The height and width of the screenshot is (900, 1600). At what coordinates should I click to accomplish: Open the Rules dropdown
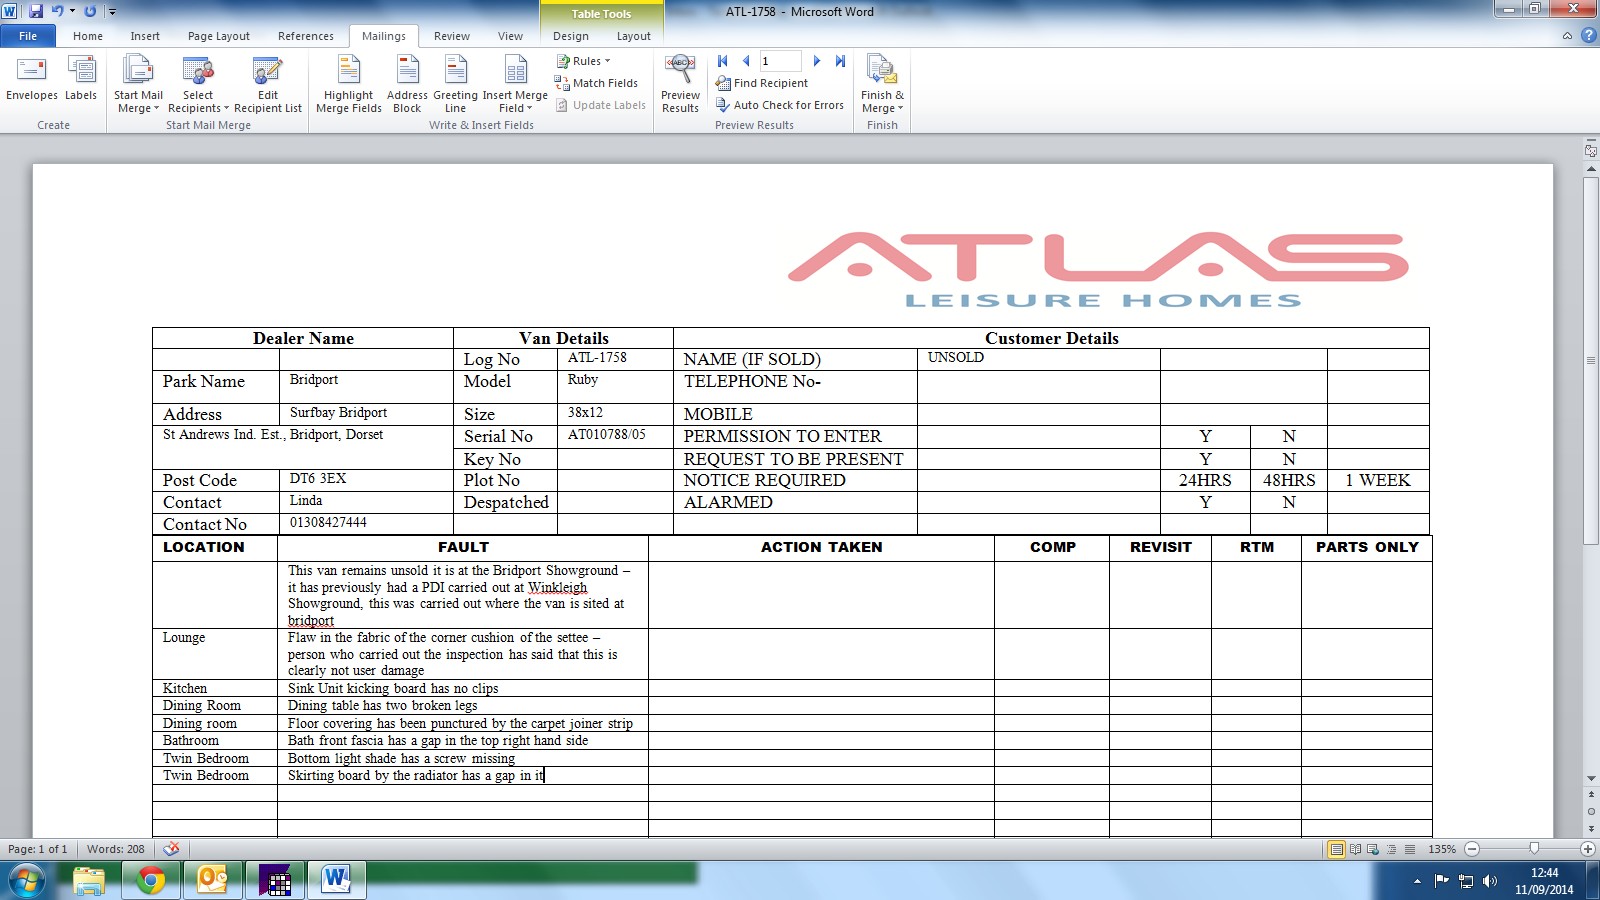pyautogui.click(x=584, y=61)
